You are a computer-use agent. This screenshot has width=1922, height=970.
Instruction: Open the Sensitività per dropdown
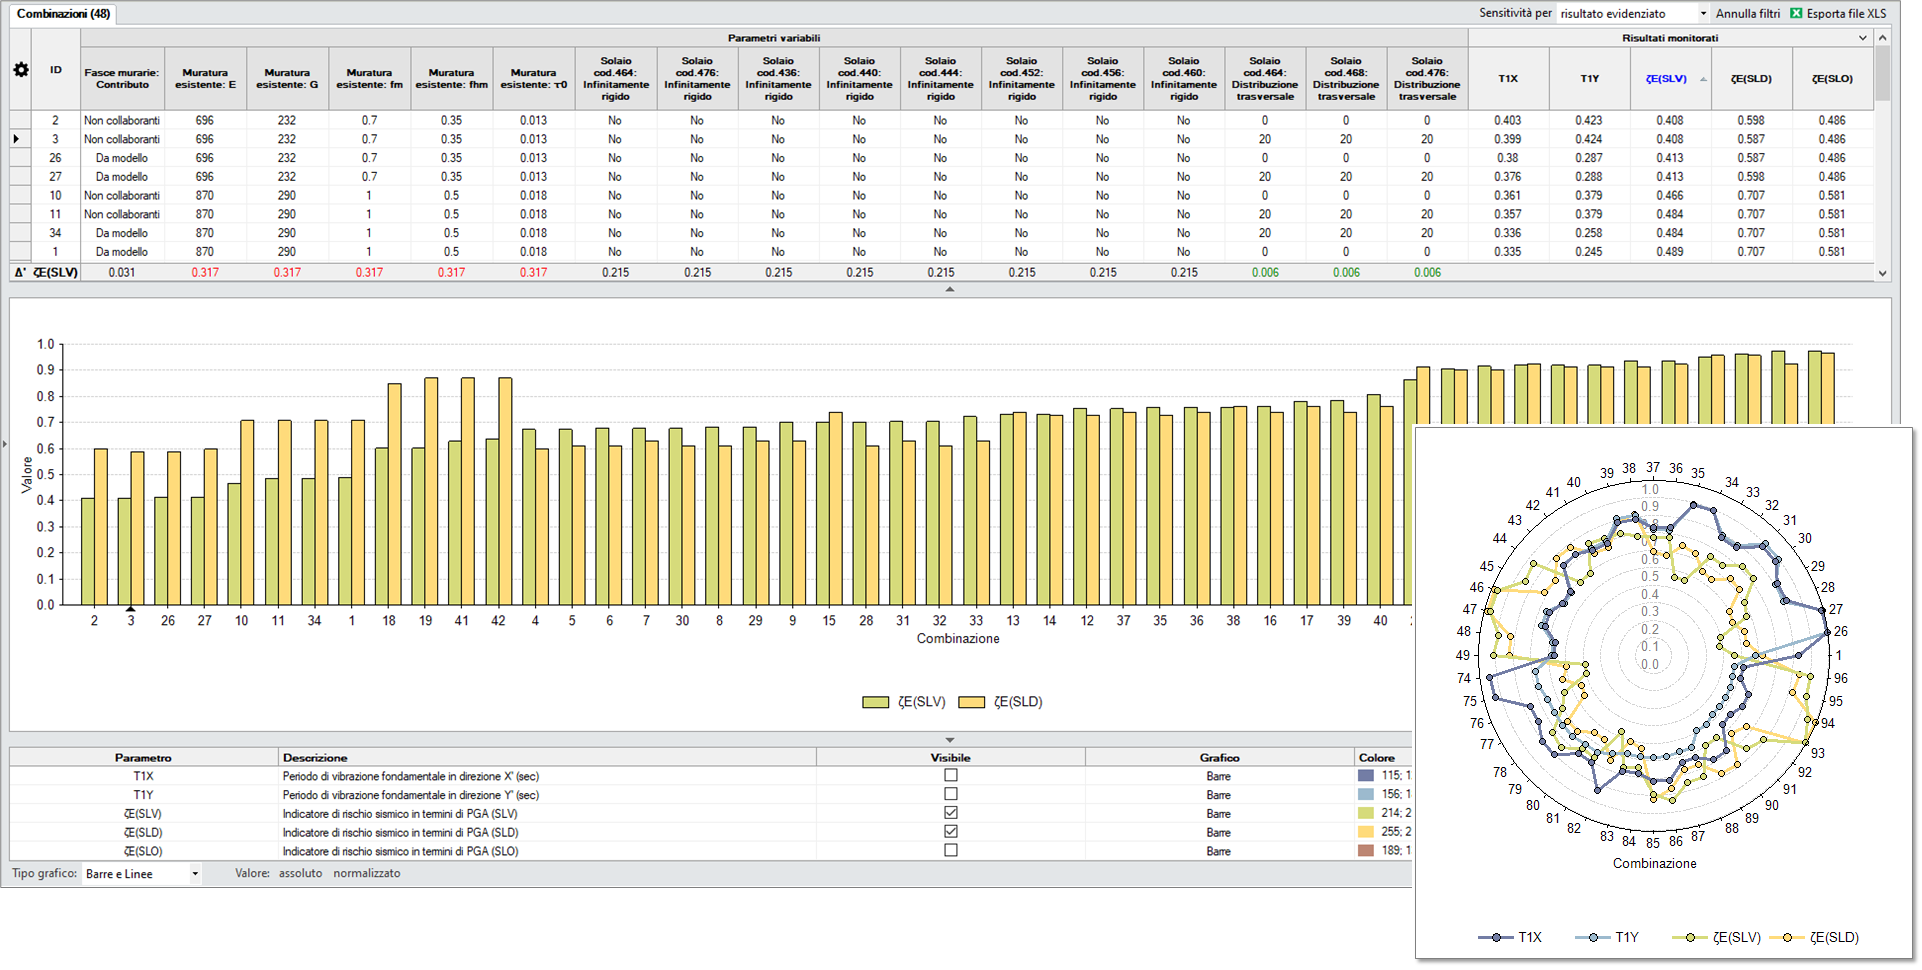(x=1703, y=13)
